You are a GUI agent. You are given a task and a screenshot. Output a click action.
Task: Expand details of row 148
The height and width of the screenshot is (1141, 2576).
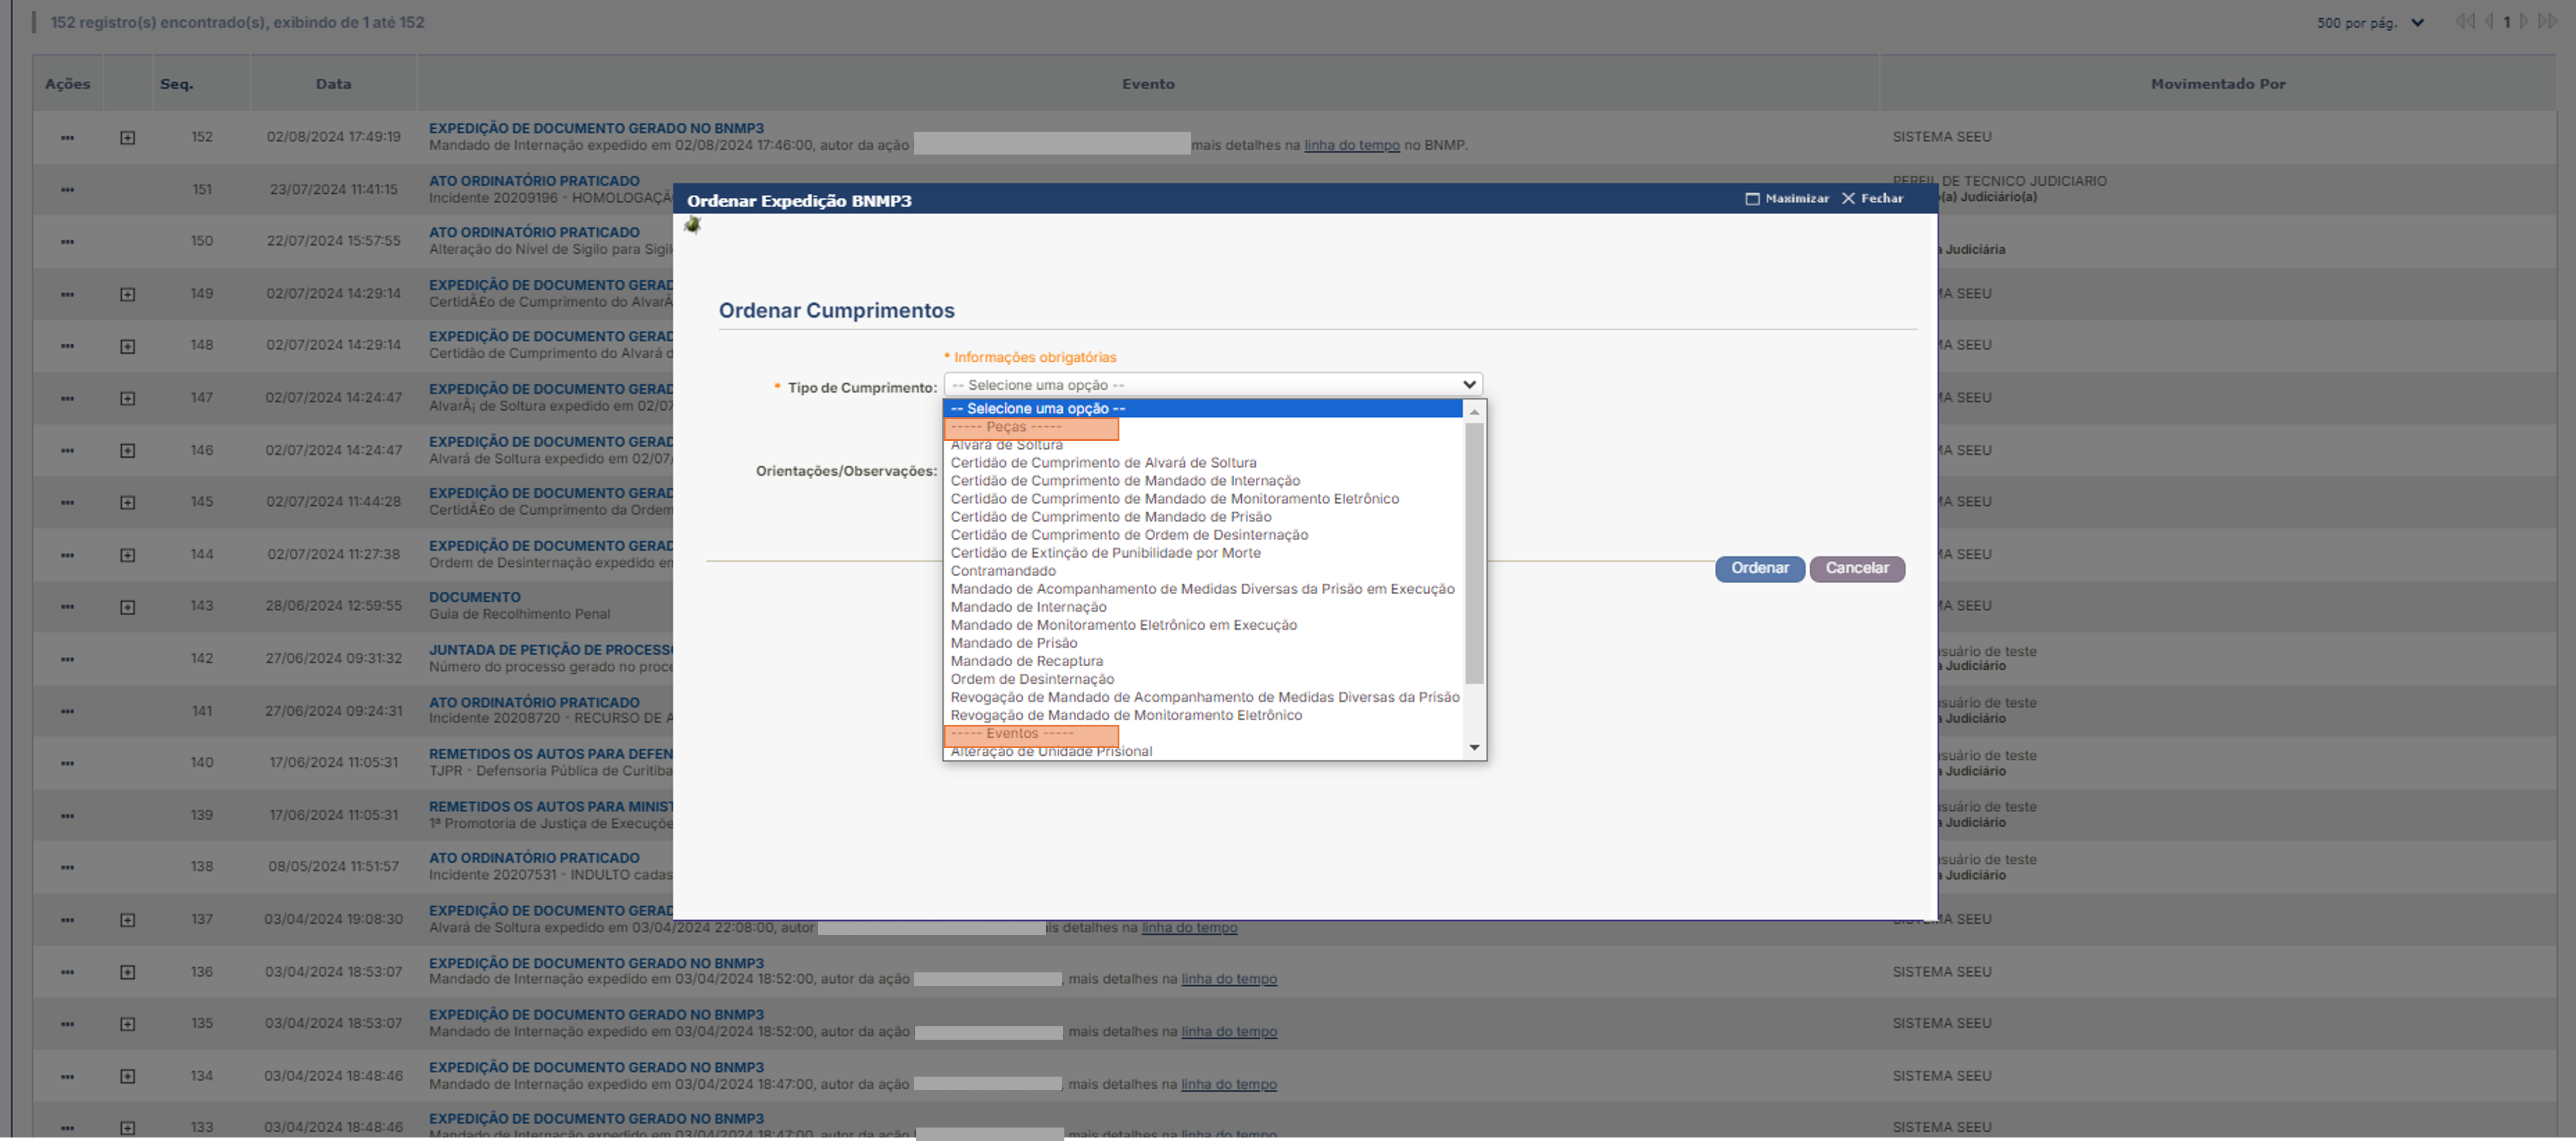127,346
